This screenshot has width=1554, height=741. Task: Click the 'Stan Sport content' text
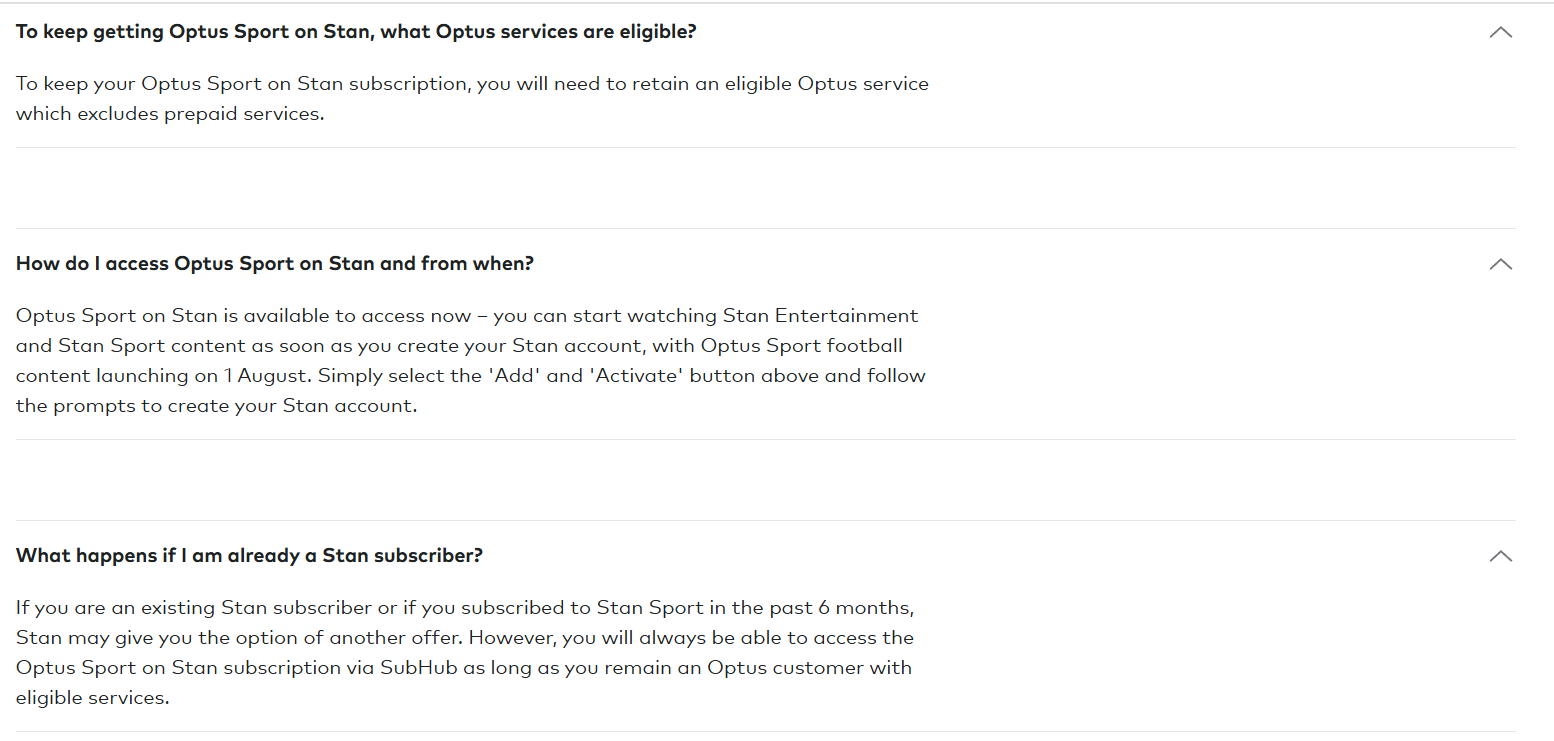tap(142, 346)
